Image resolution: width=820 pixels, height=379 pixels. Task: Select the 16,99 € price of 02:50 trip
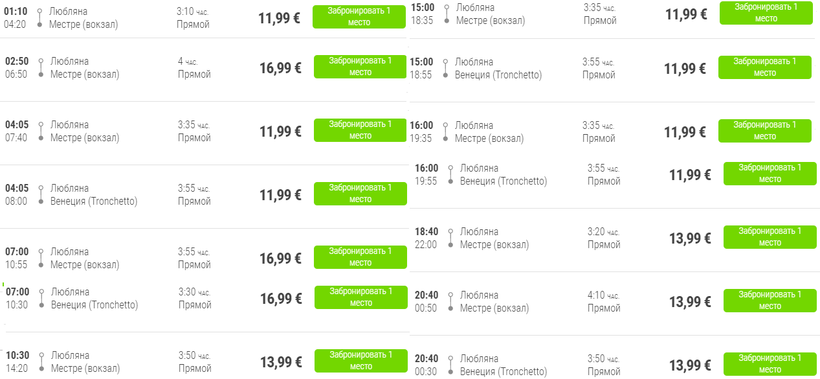click(280, 68)
